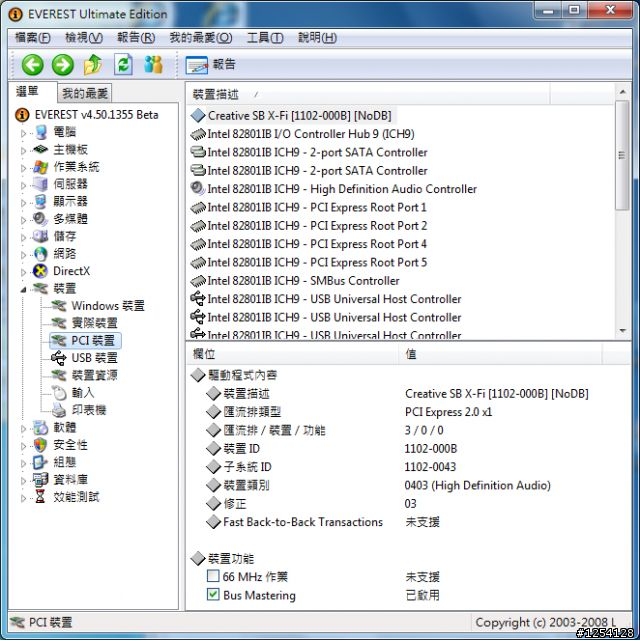Expand the 伺服器 tree node
Image resolution: width=640 pixels, height=641 pixels.
[23, 185]
